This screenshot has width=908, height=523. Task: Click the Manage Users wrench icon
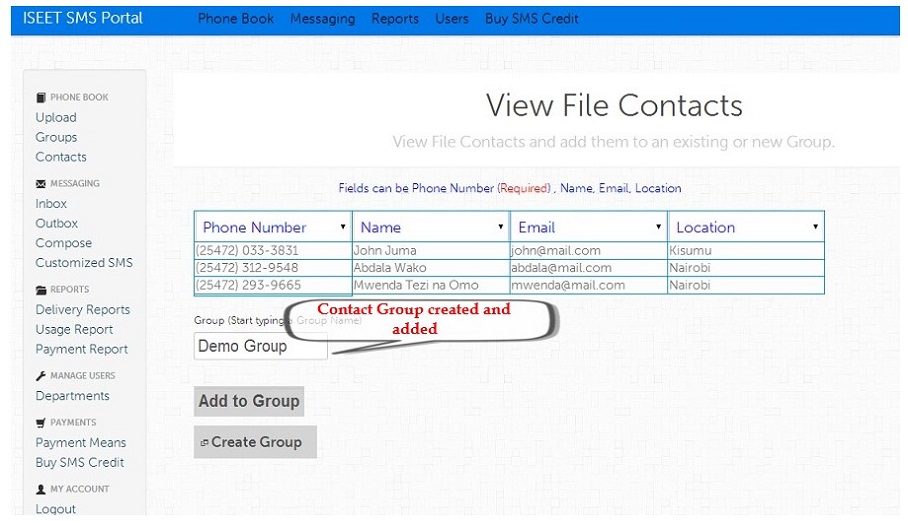[41, 376]
